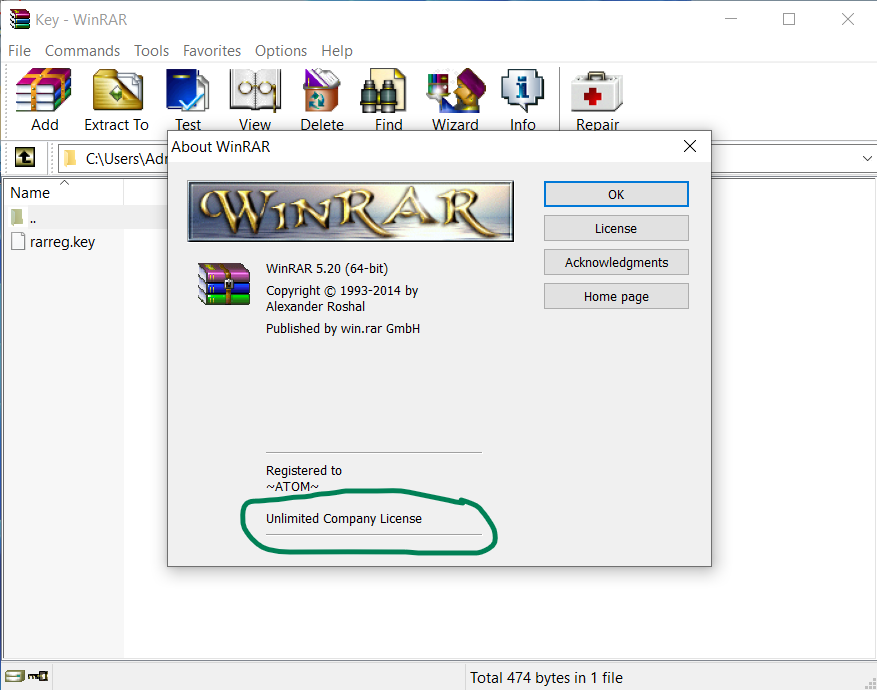Image resolution: width=877 pixels, height=690 pixels.
Task: Click 'WinRAR 5.20 (64-bit)' version text
Action: click(x=327, y=268)
